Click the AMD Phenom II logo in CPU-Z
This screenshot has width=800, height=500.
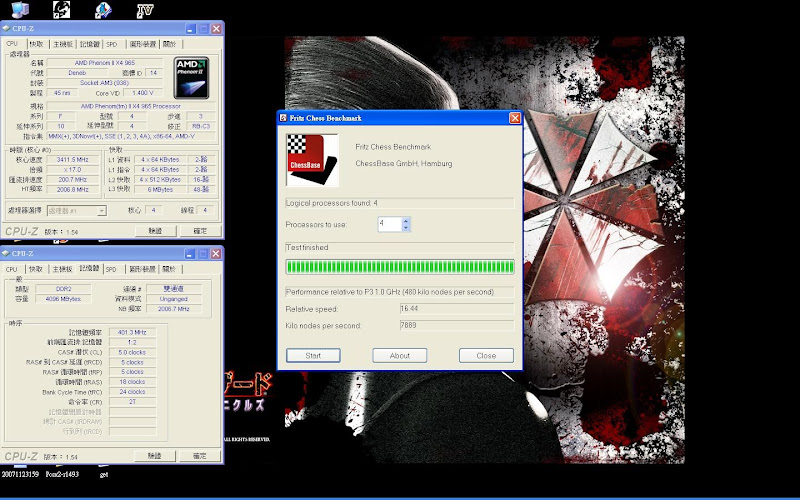tap(191, 78)
